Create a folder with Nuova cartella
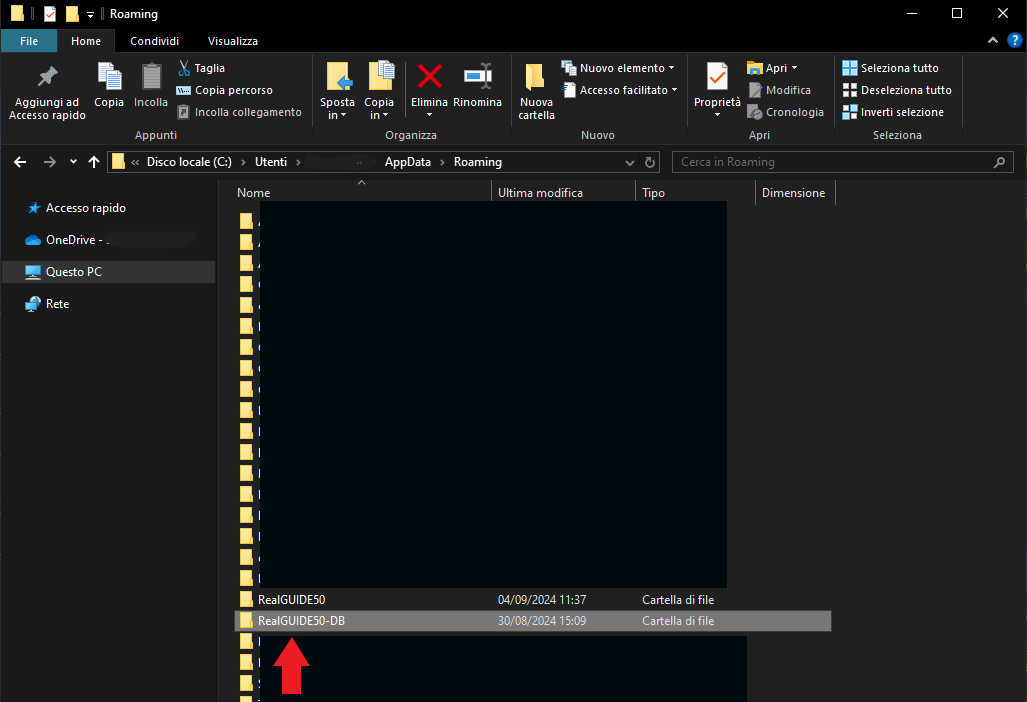Viewport: 1027px width, 702px height. coord(536,90)
